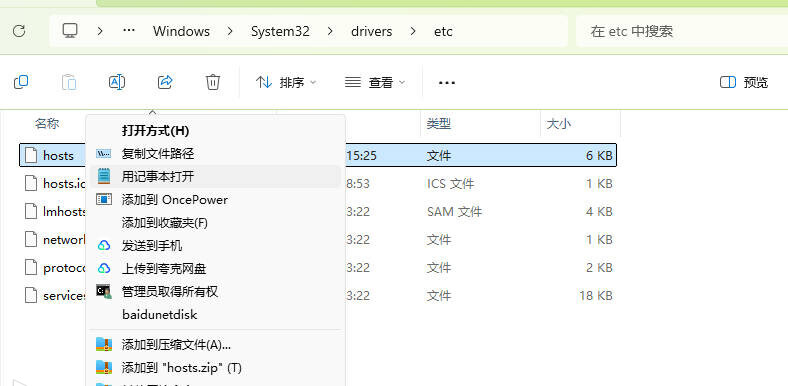
Task: Click the notepad icon beside 用记事本打开
Action: (x=104, y=176)
